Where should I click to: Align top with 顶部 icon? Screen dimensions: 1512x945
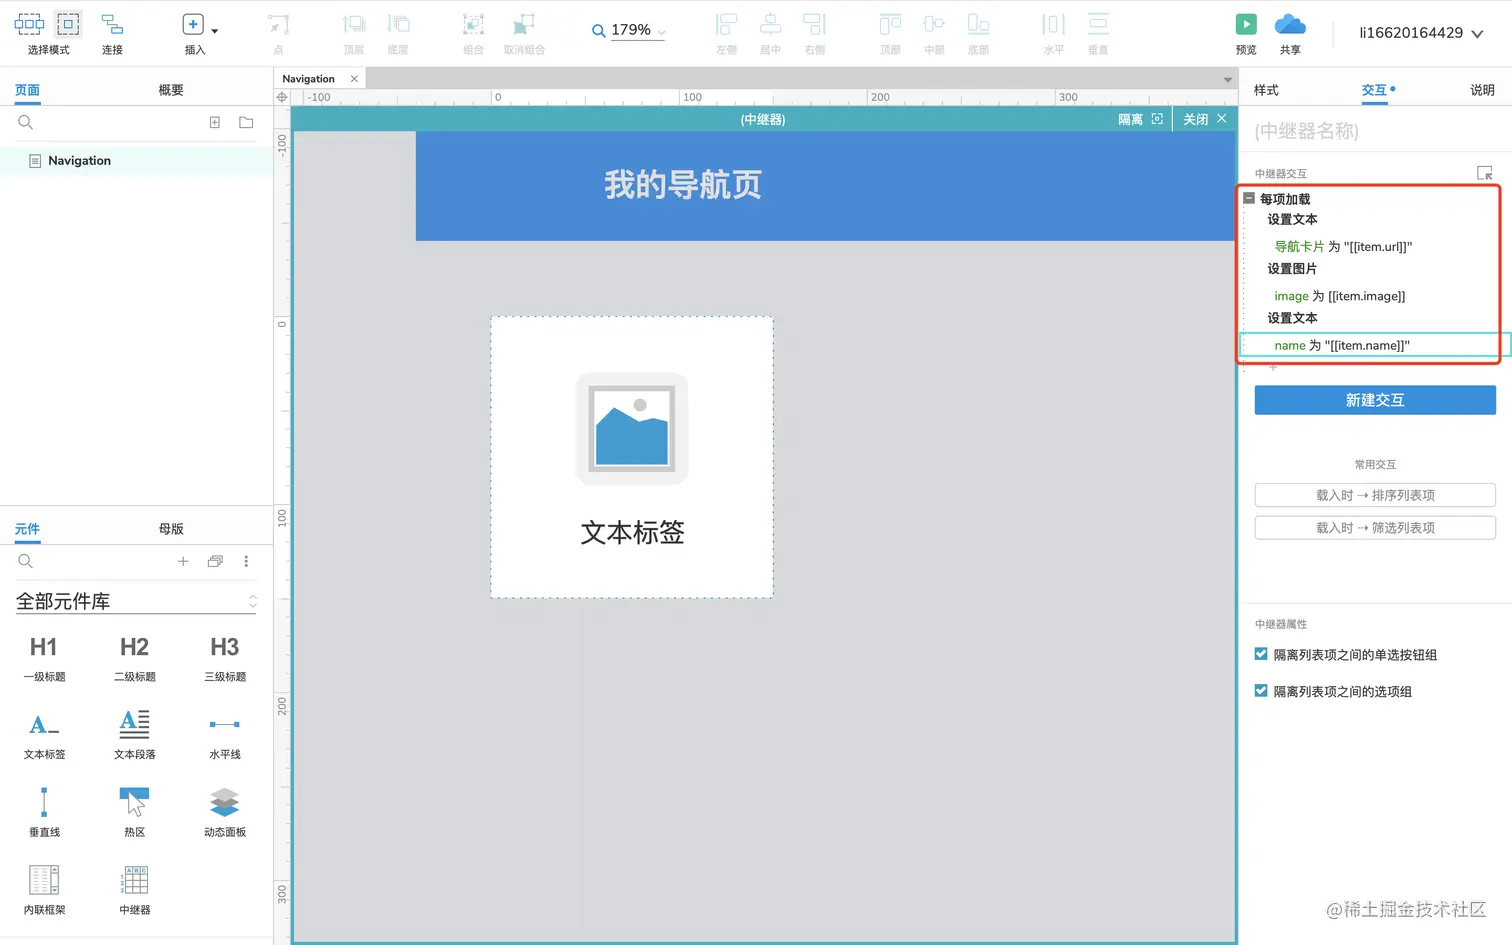pos(890,24)
